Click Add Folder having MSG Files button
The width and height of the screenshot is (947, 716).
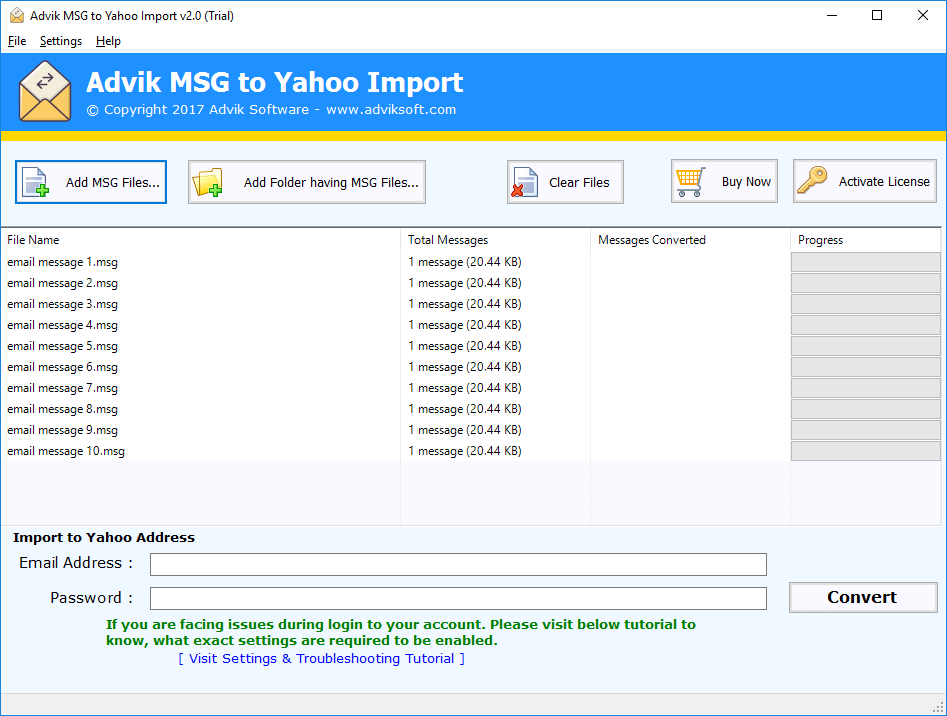click(307, 182)
